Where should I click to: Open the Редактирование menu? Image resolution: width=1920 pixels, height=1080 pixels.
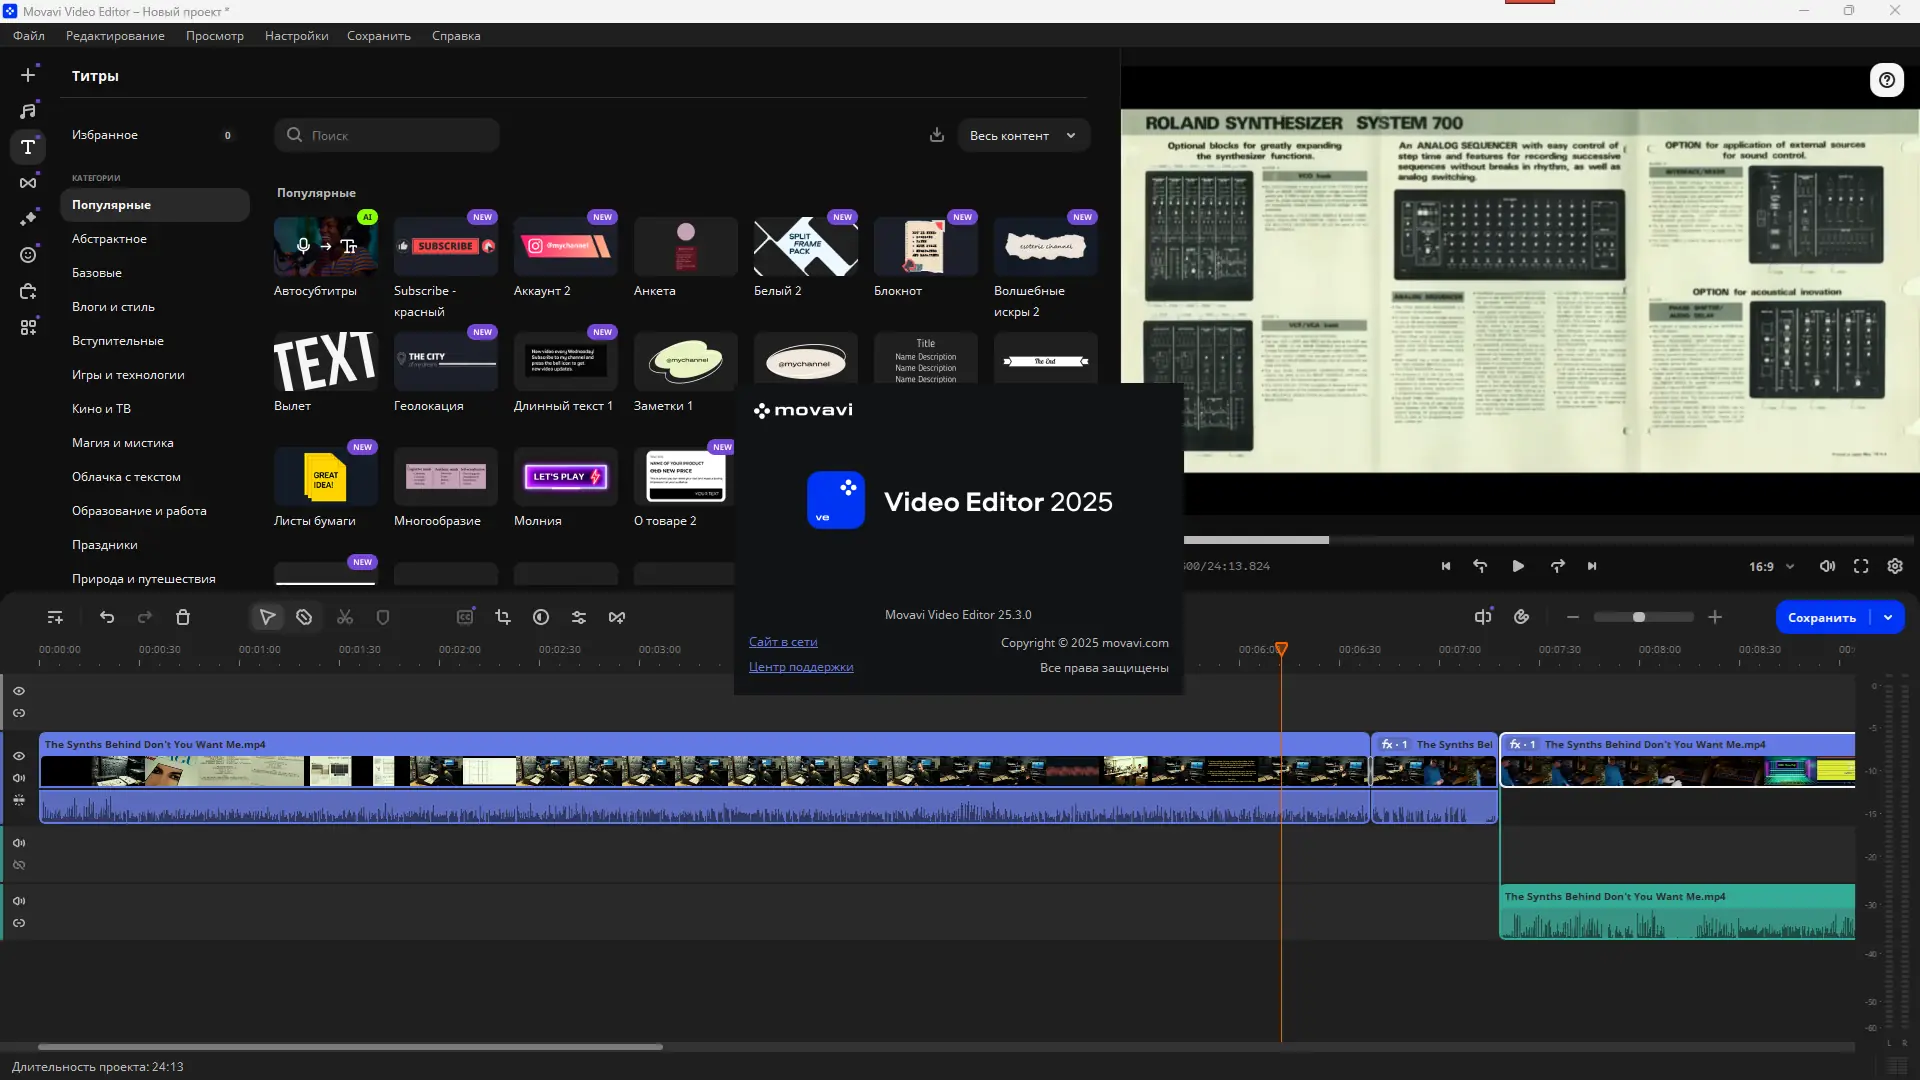coord(115,36)
